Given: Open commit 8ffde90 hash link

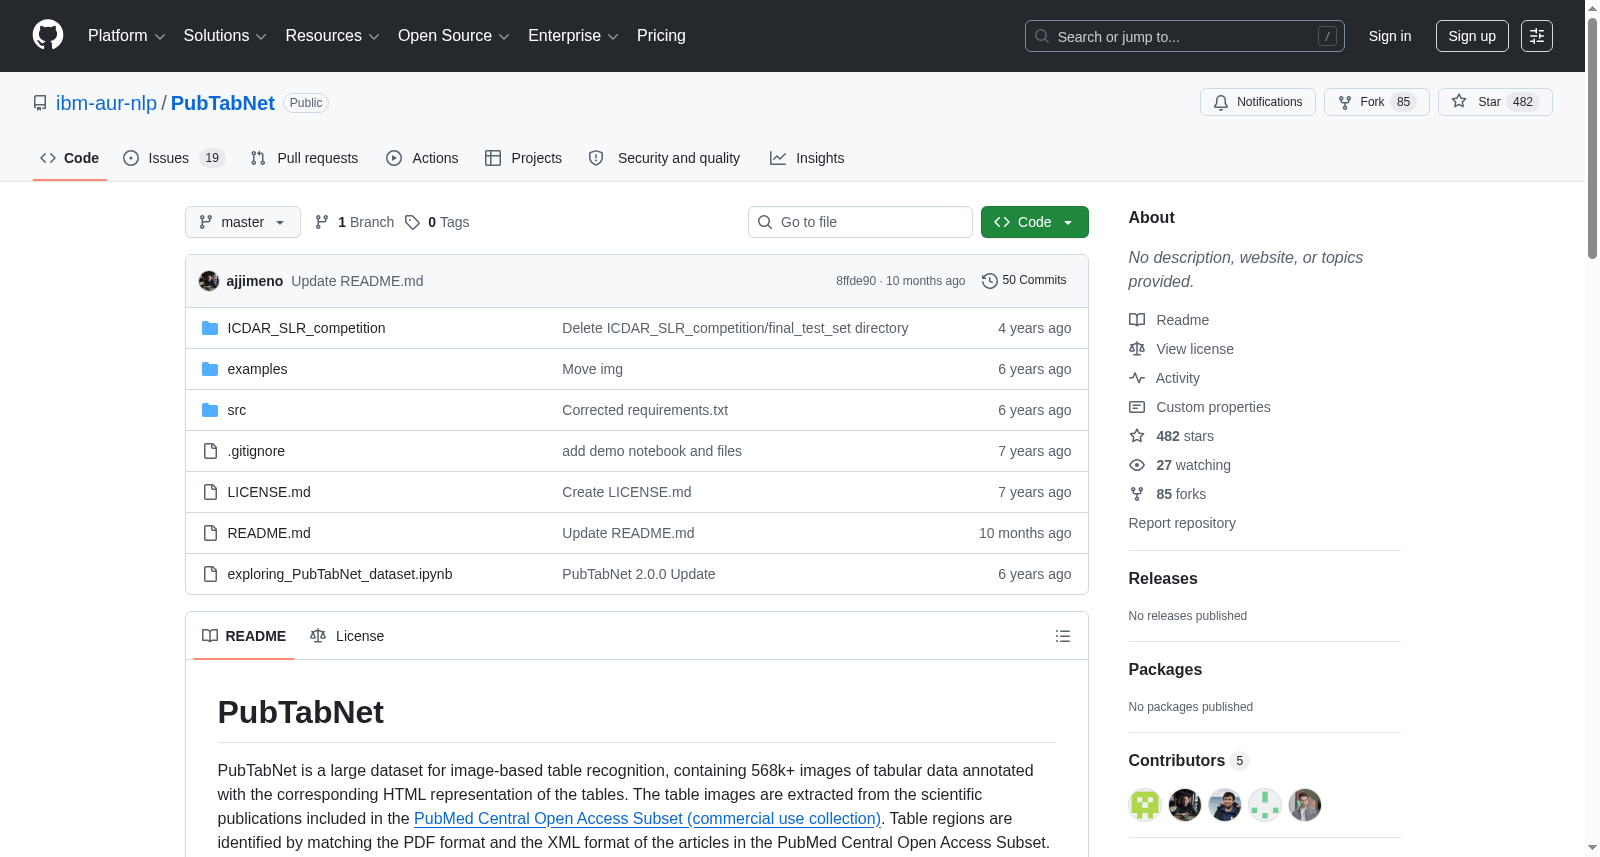Looking at the screenshot, I should pos(856,281).
